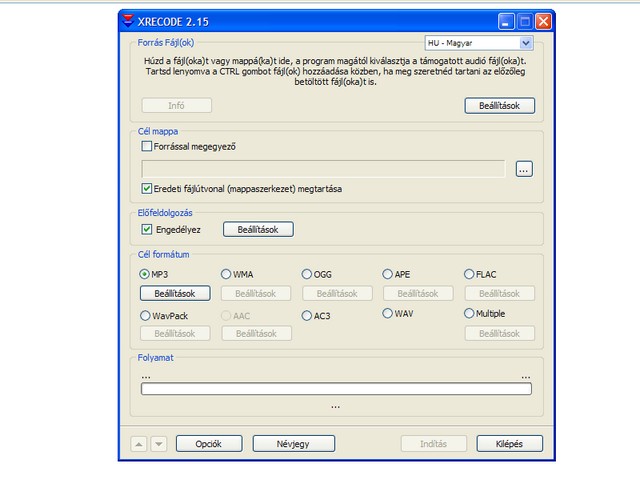Open the HU - Magyar language dropdown
640x480 pixels.
click(479, 44)
